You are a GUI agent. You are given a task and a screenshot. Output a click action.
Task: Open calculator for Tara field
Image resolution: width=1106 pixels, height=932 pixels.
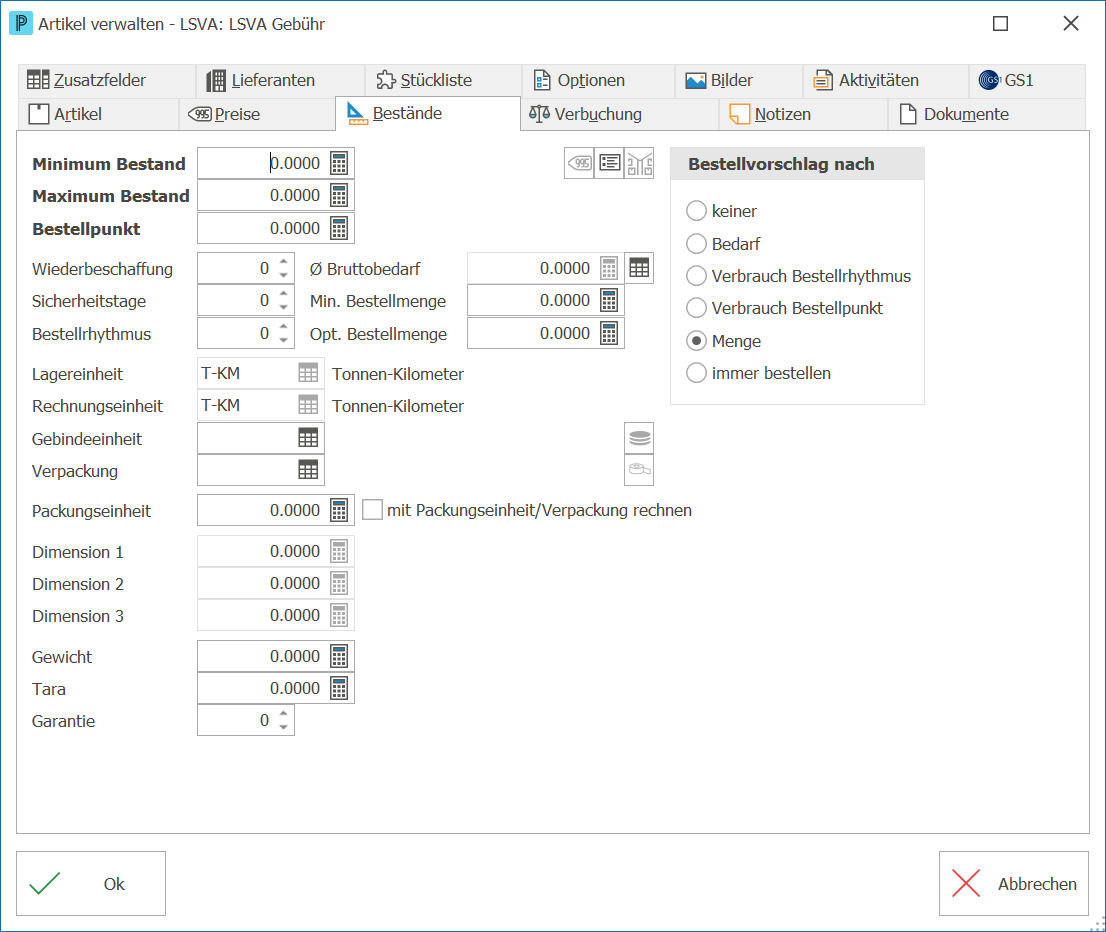339,689
